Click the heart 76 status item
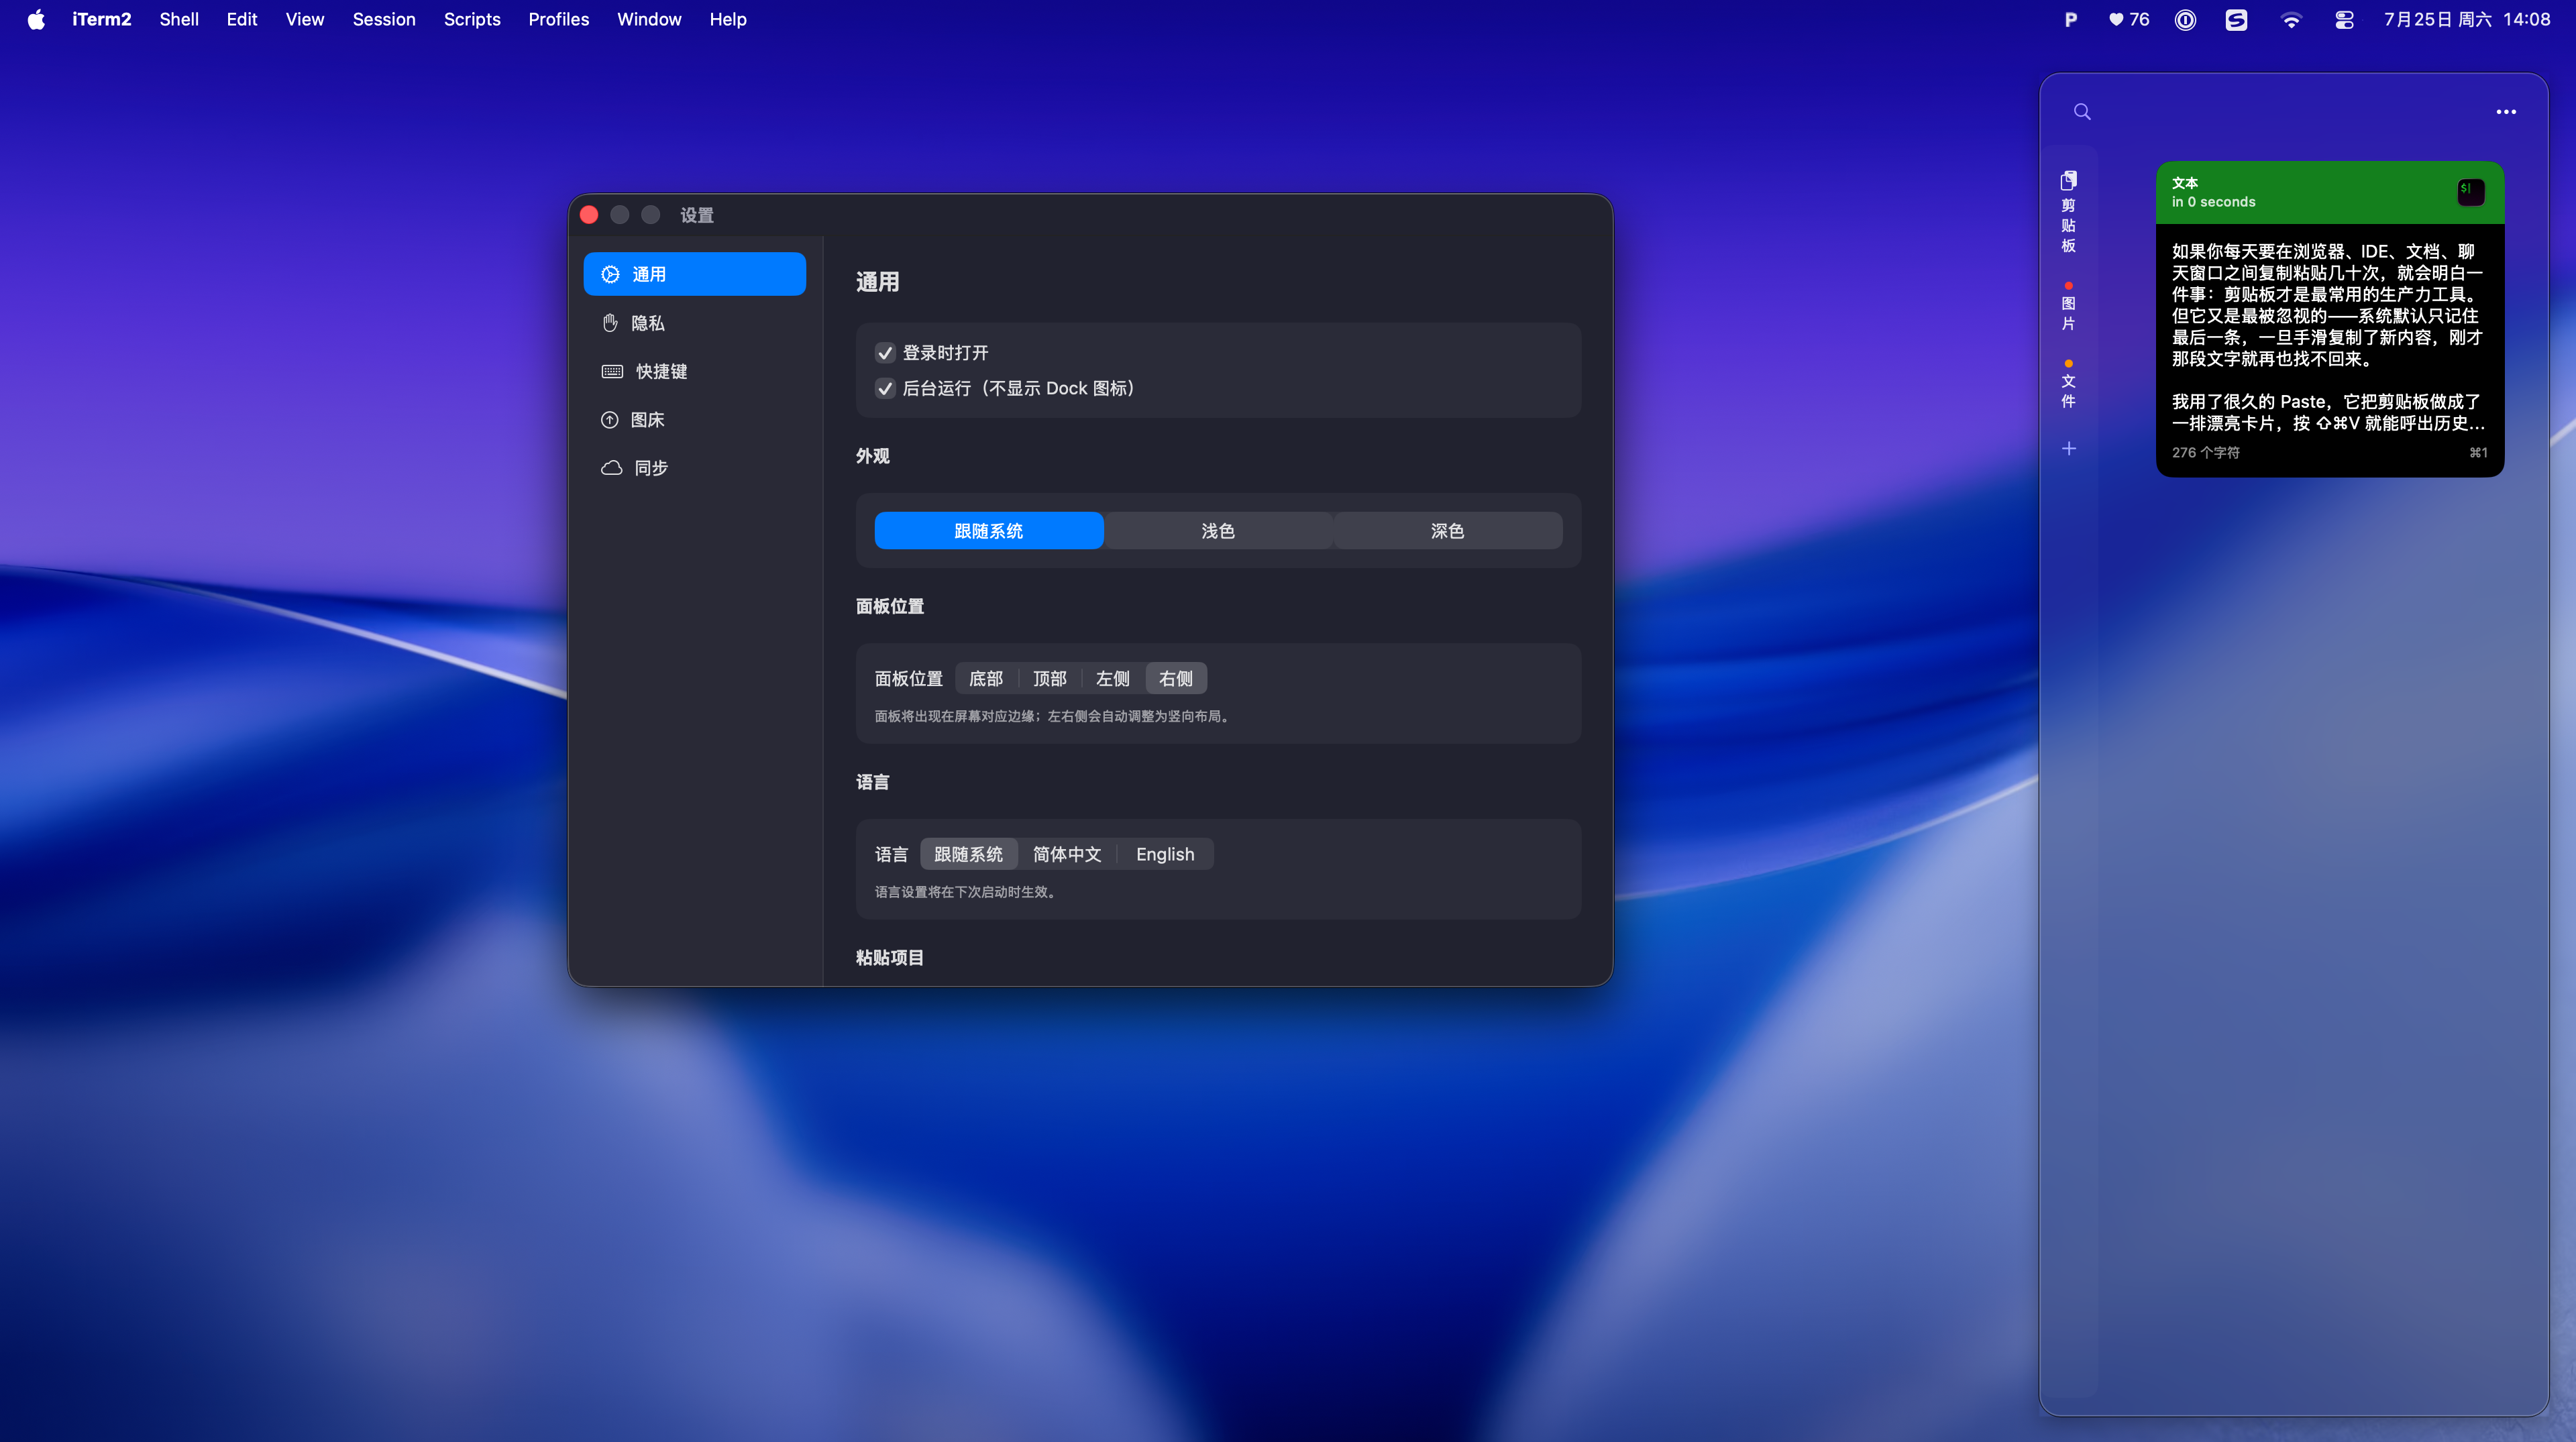The image size is (2576, 1442). pos(2129,19)
